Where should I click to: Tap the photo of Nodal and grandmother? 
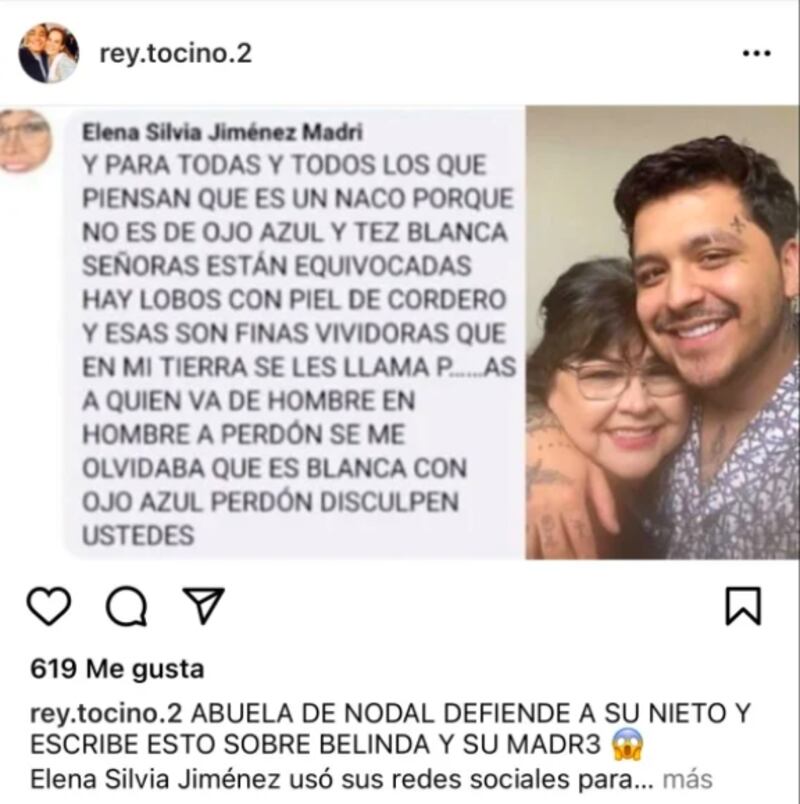pos(663,332)
